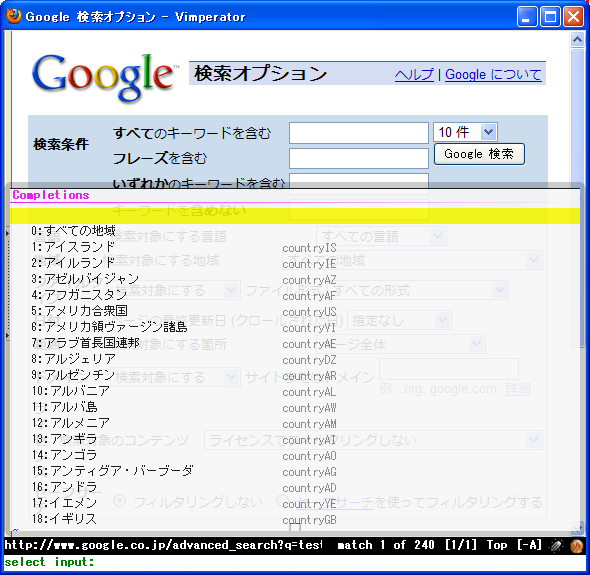Image resolution: width=590 pixels, height=575 pixels.
Task: Open the Google について link
Action: [493, 75]
